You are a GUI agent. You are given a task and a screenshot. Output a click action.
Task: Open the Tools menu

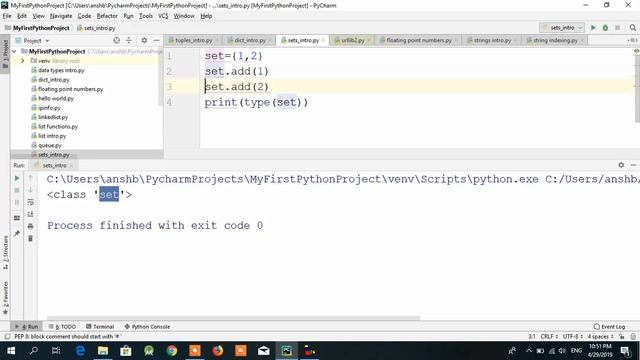pyautogui.click(x=146, y=16)
